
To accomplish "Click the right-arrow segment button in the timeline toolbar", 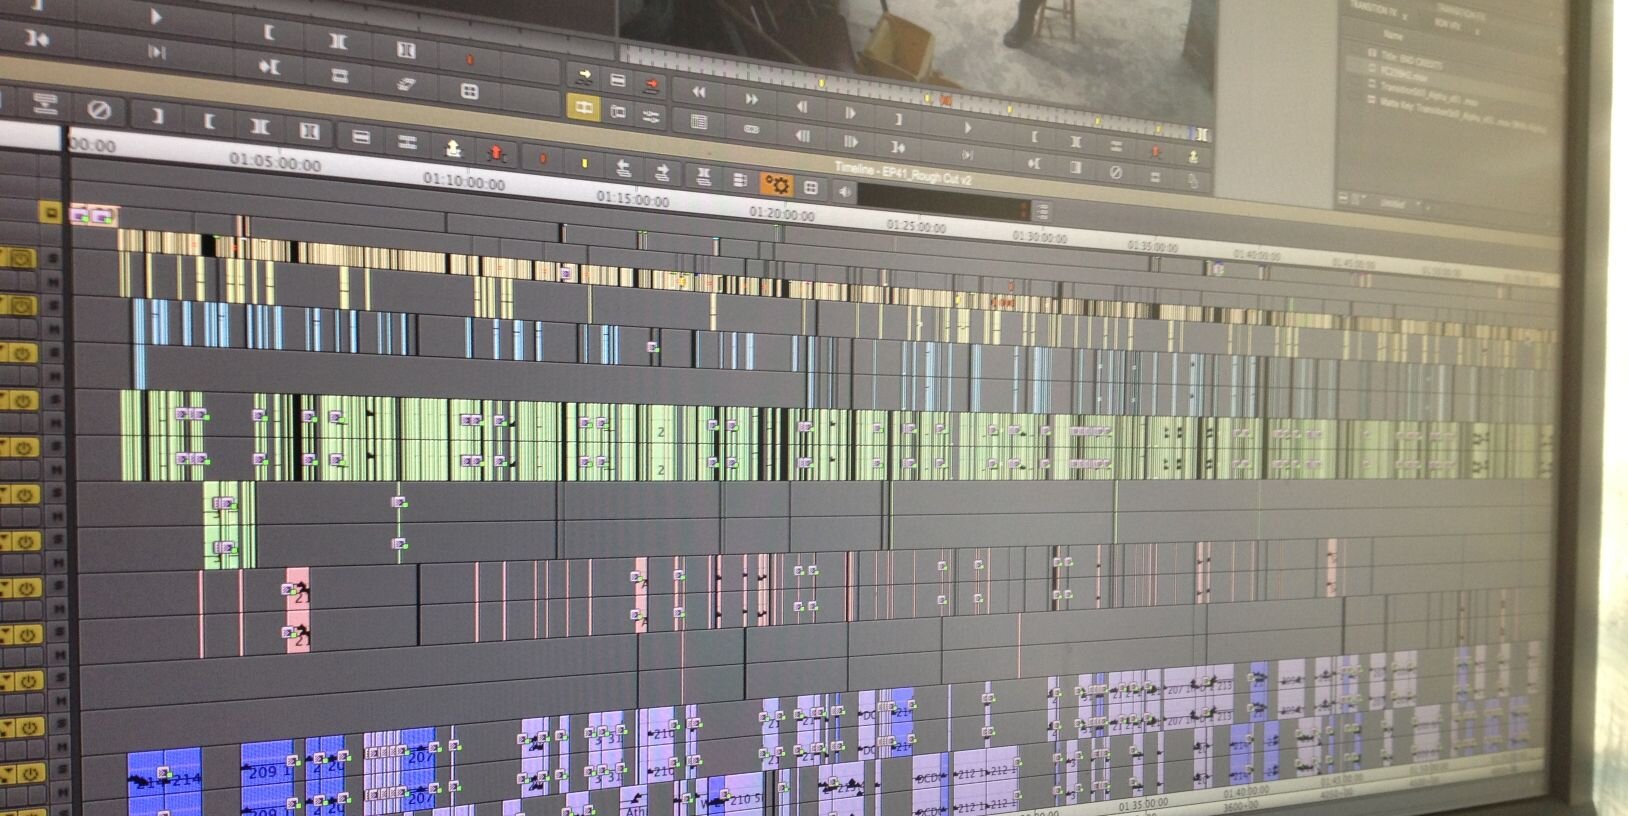I will click(662, 172).
